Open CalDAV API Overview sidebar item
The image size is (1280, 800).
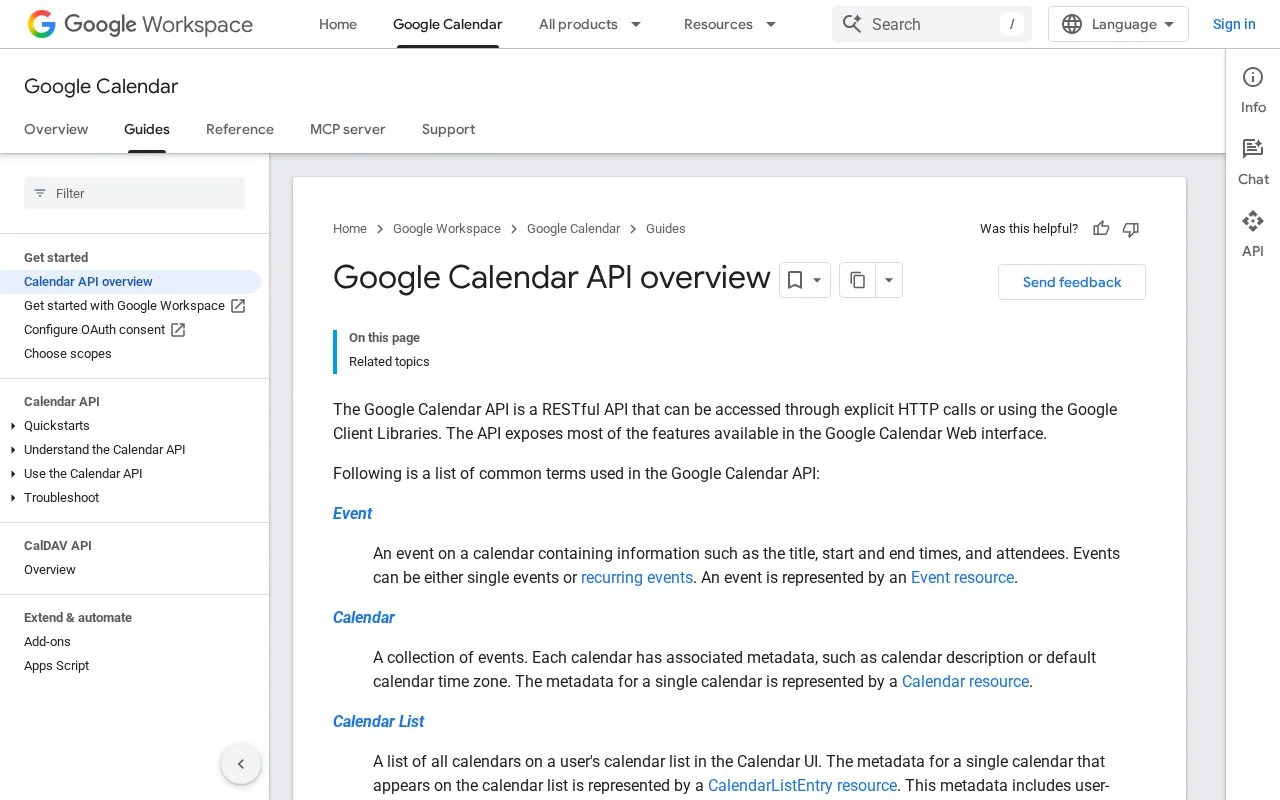[x=50, y=570]
